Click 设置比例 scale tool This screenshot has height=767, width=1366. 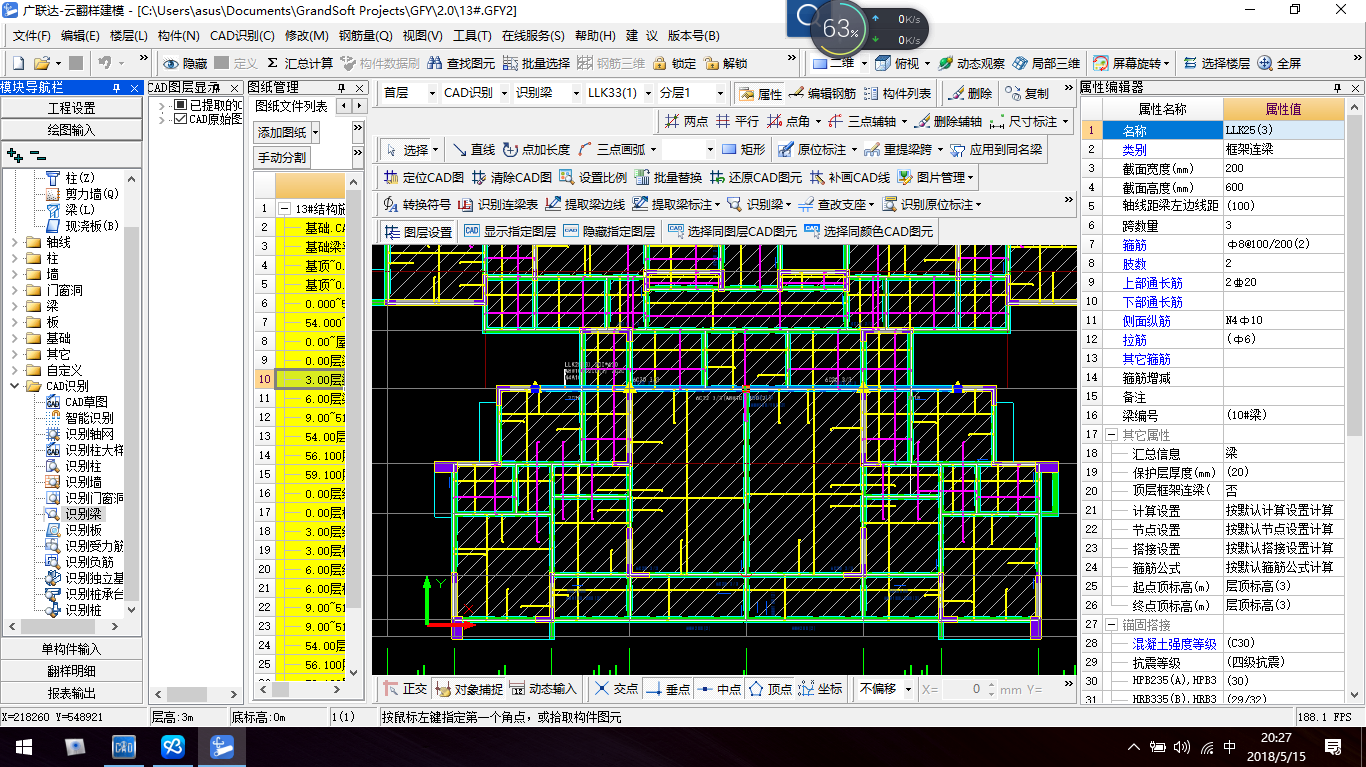(593, 177)
